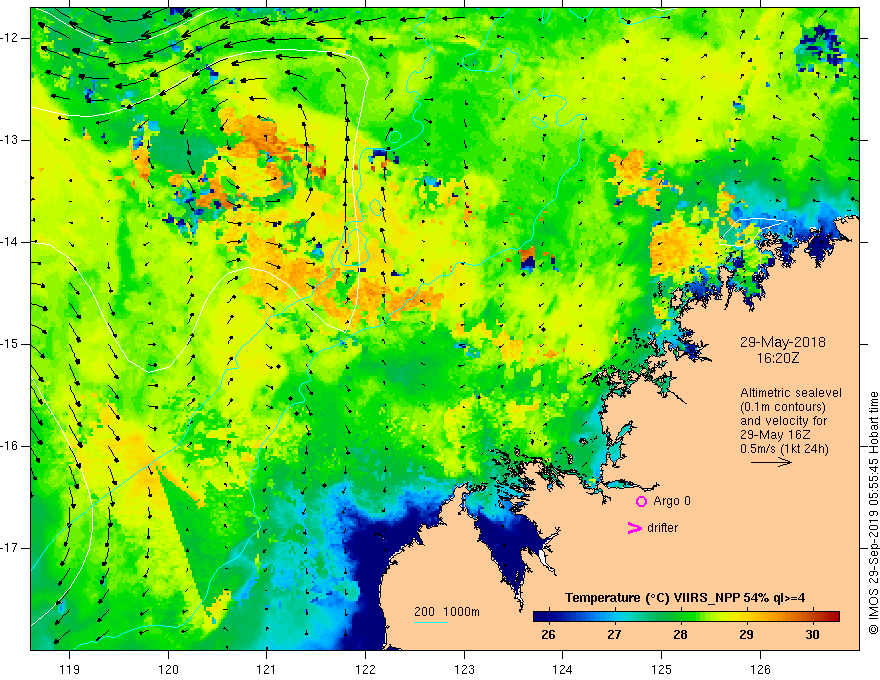The width and height of the screenshot is (880, 680).
Task: Click the longitude axis label '122'
Action: click(x=365, y=669)
